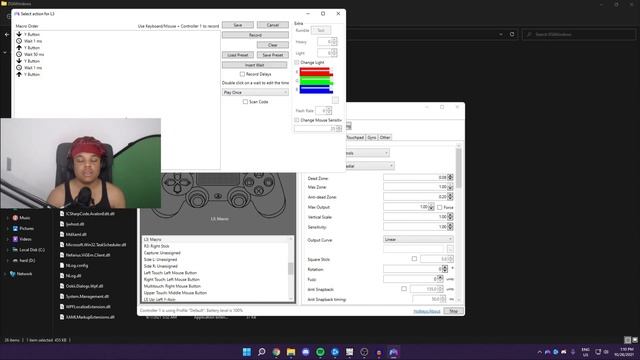Enable Scan Code checkbox

[x=245, y=102]
